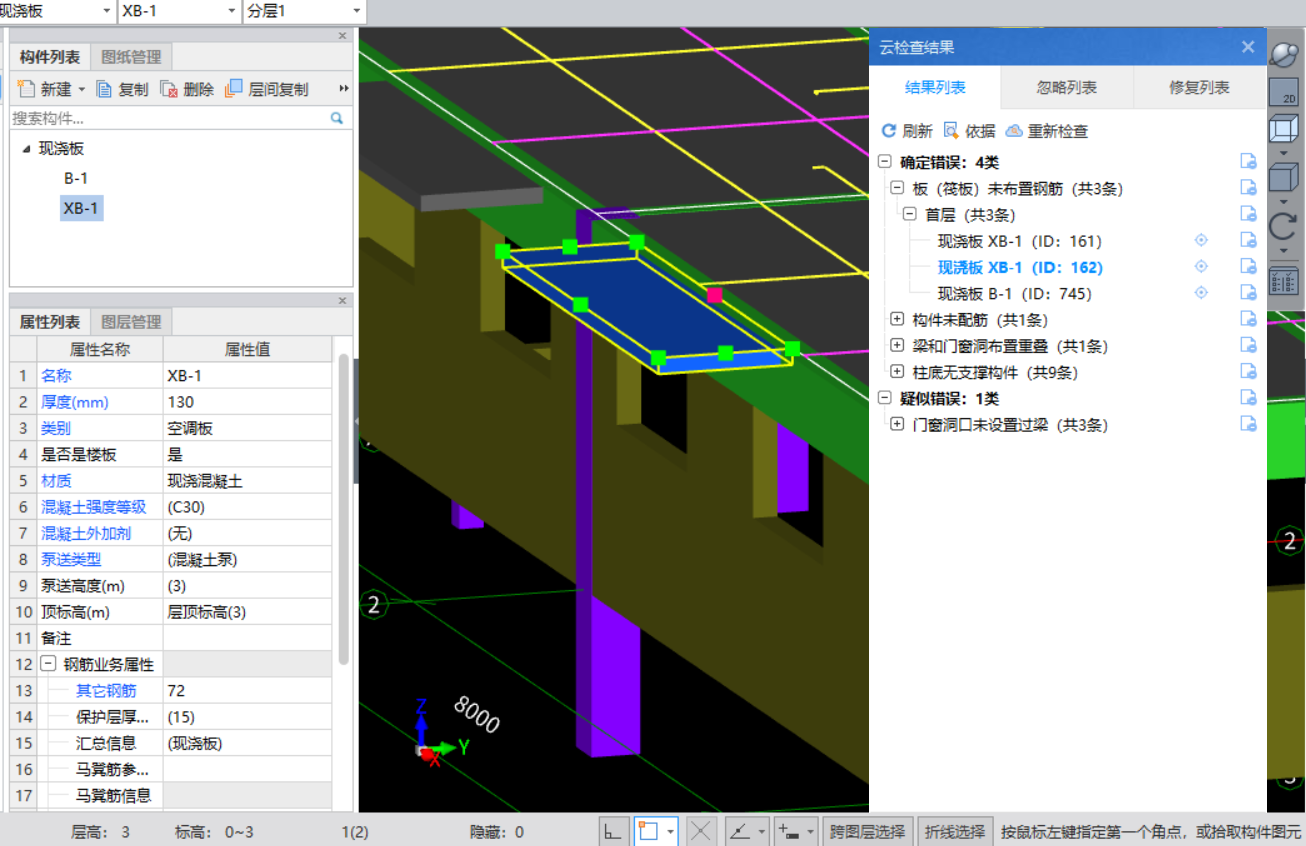Locate 现浇板 XB-1 ID 162 with target icon
1306x846 pixels.
tap(1202, 266)
